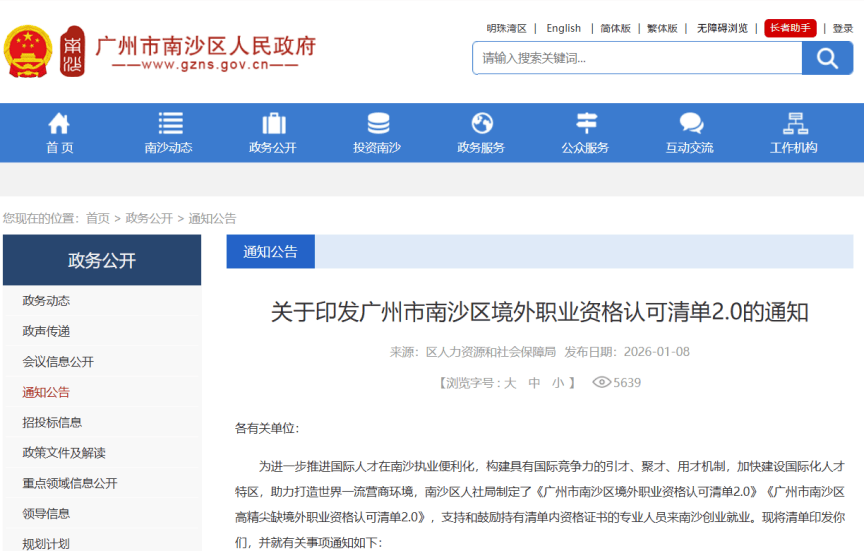Switch site language to English
Screen dimensions: 864x551
(563, 28)
